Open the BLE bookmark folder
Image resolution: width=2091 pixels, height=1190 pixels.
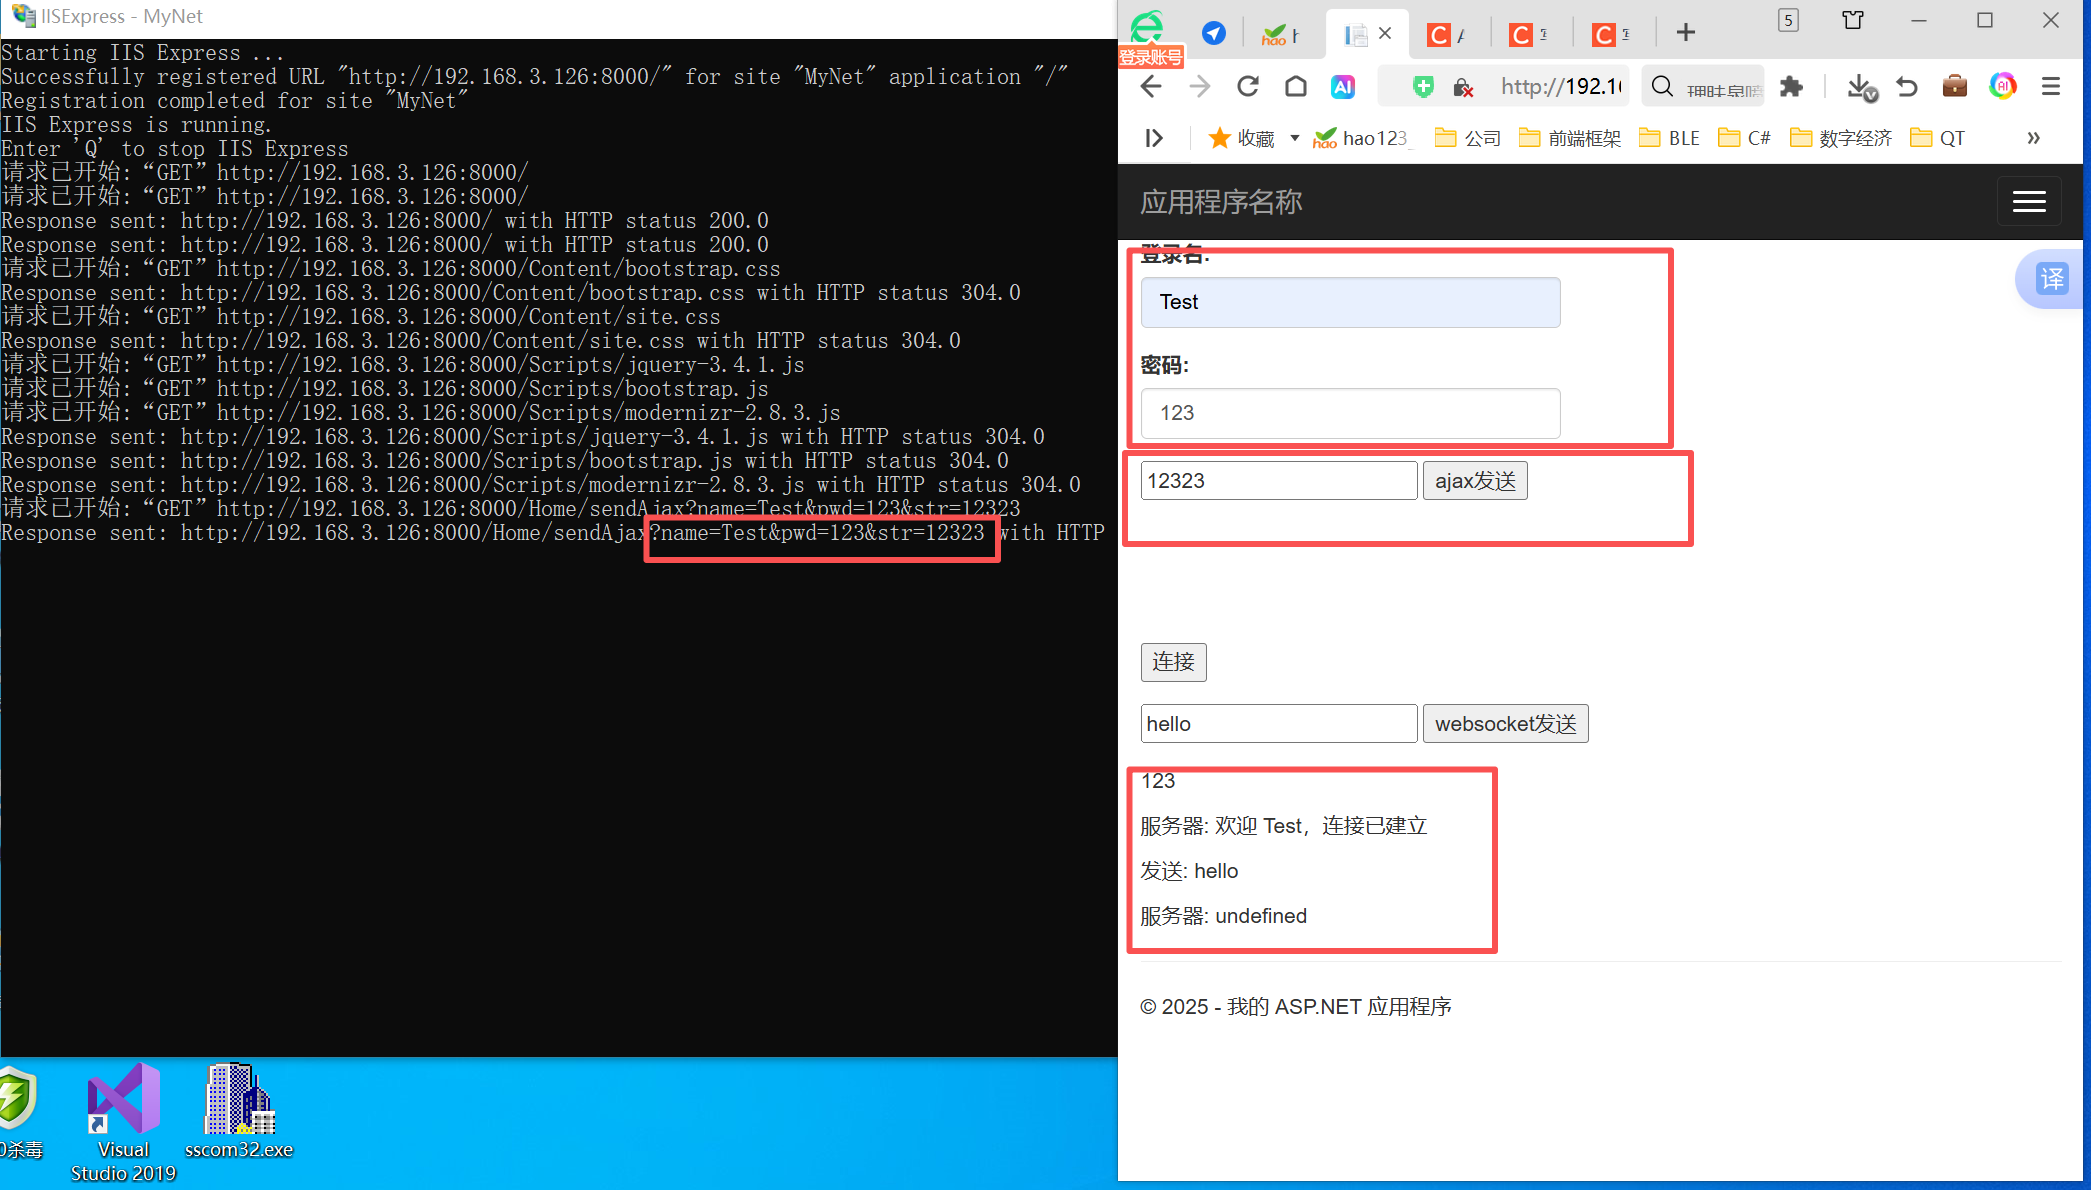[x=1670, y=138]
